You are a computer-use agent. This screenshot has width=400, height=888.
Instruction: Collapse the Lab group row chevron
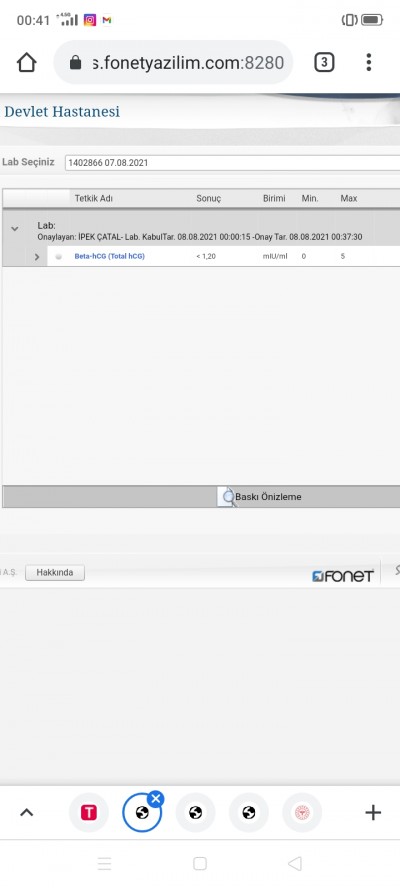(15, 229)
